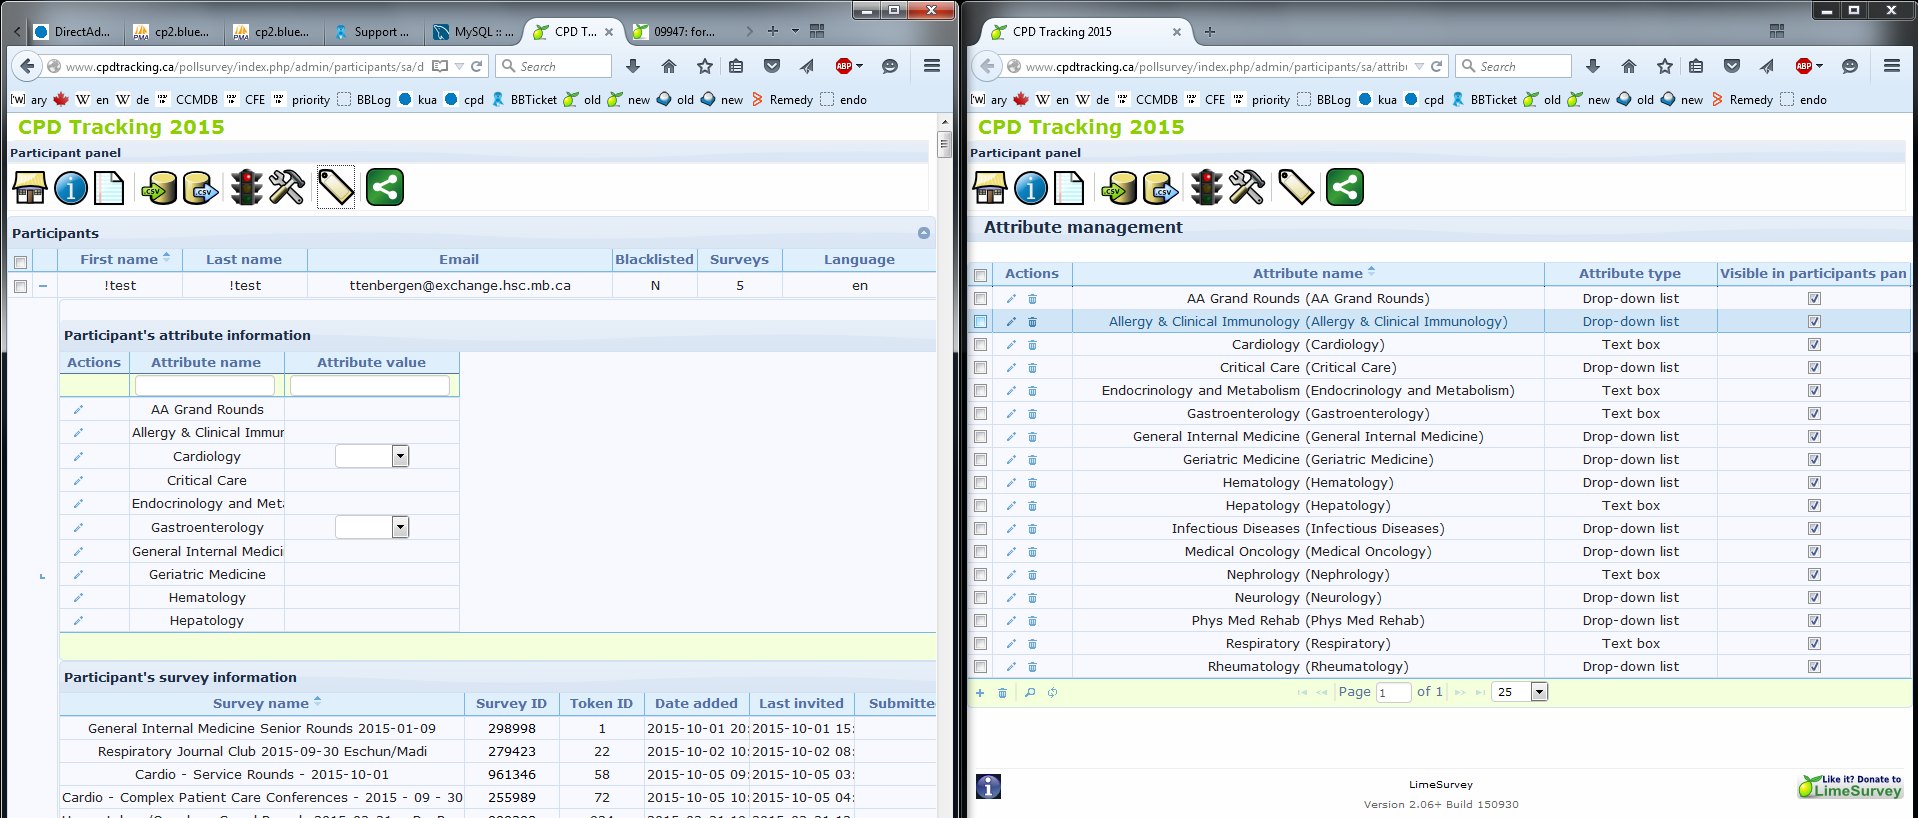Screen dimensions: 1918x818
Task: Check the !test participant row checkbox
Action: pos(20,286)
